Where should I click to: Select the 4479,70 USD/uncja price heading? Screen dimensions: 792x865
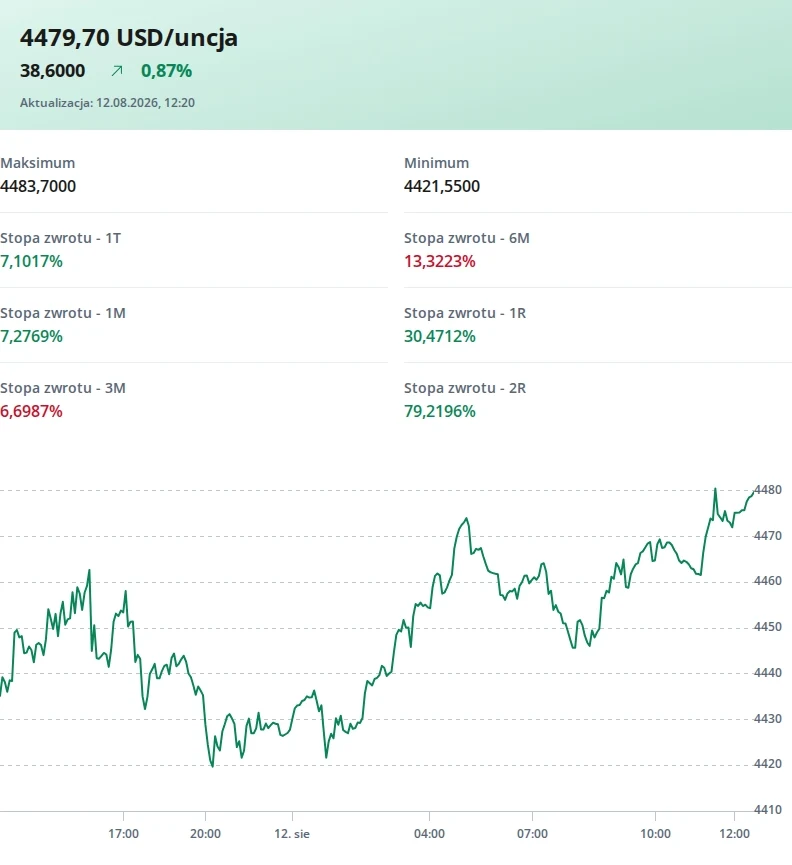(x=129, y=38)
